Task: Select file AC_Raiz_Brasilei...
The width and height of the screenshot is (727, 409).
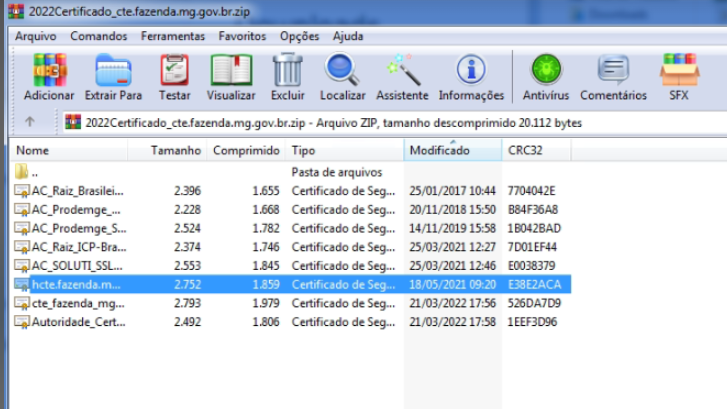Action: click(x=77, y=191)
